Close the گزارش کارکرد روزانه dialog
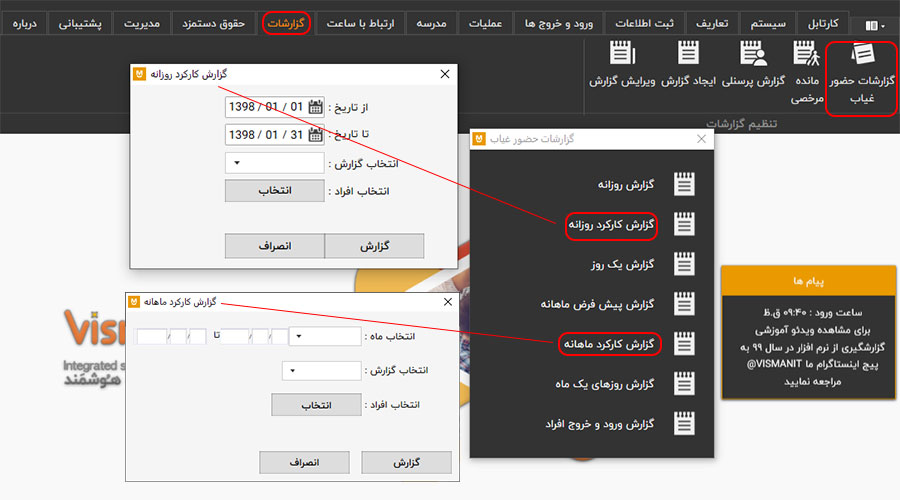 [445, 74]
